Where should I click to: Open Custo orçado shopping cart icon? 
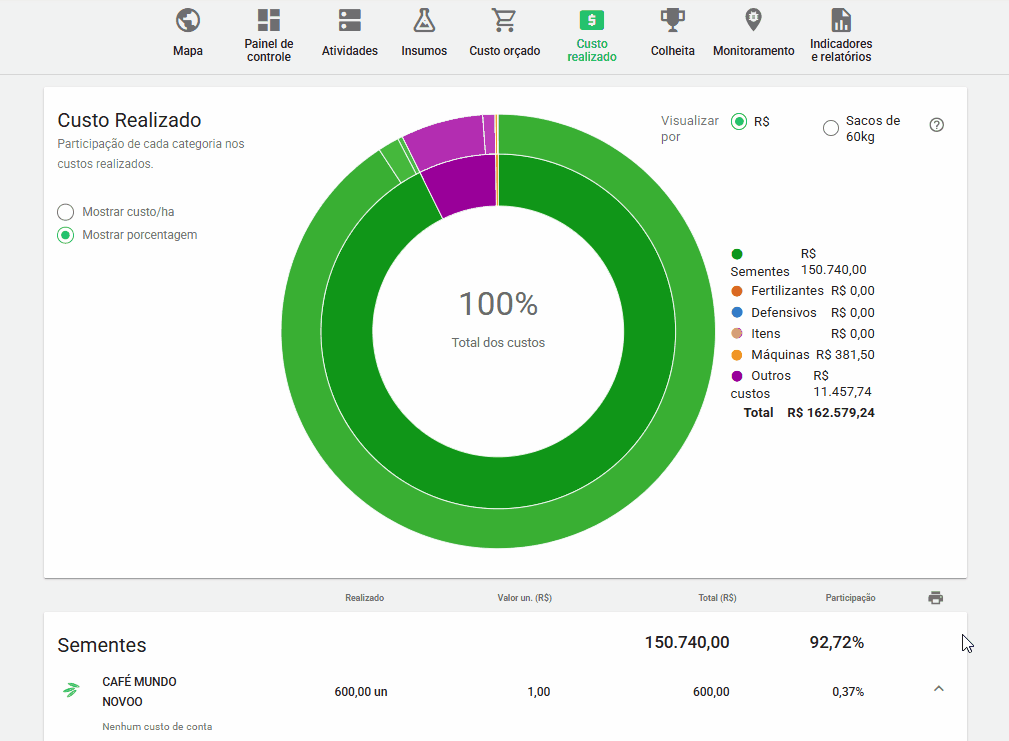pyautogui.click(x=504, y=20)
